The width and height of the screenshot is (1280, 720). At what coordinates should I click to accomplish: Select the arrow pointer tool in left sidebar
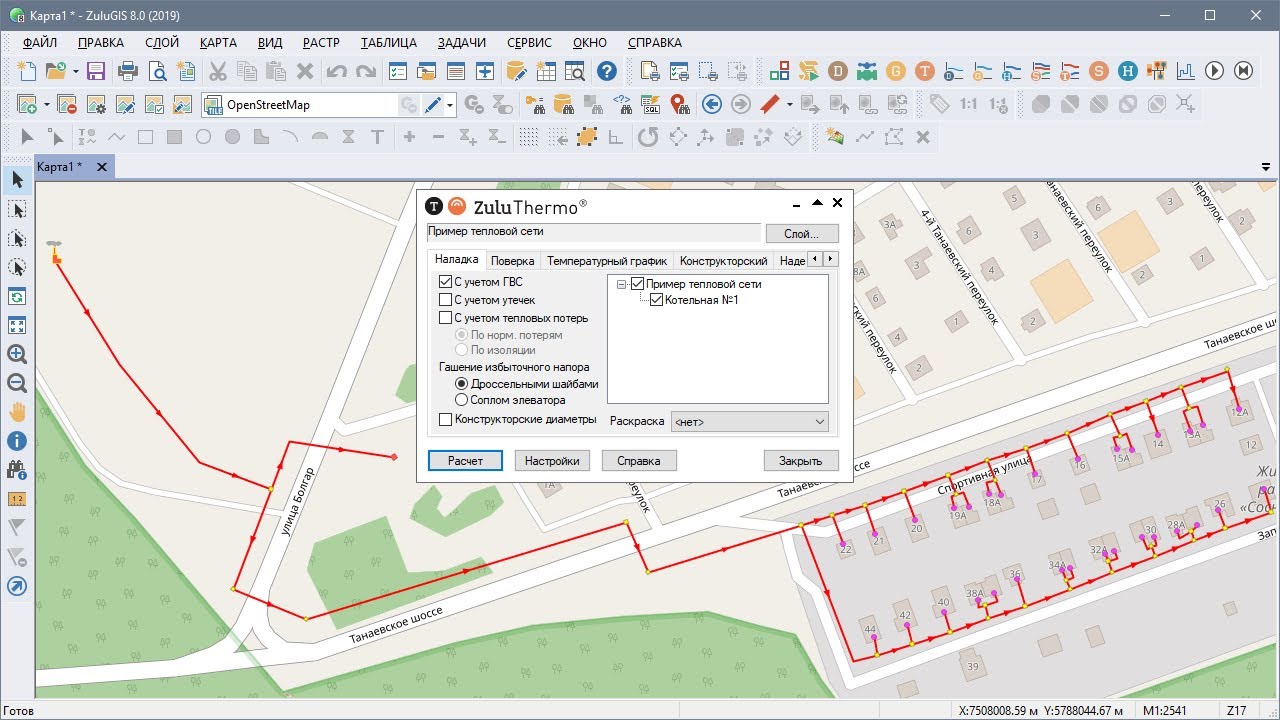(17, 180)
